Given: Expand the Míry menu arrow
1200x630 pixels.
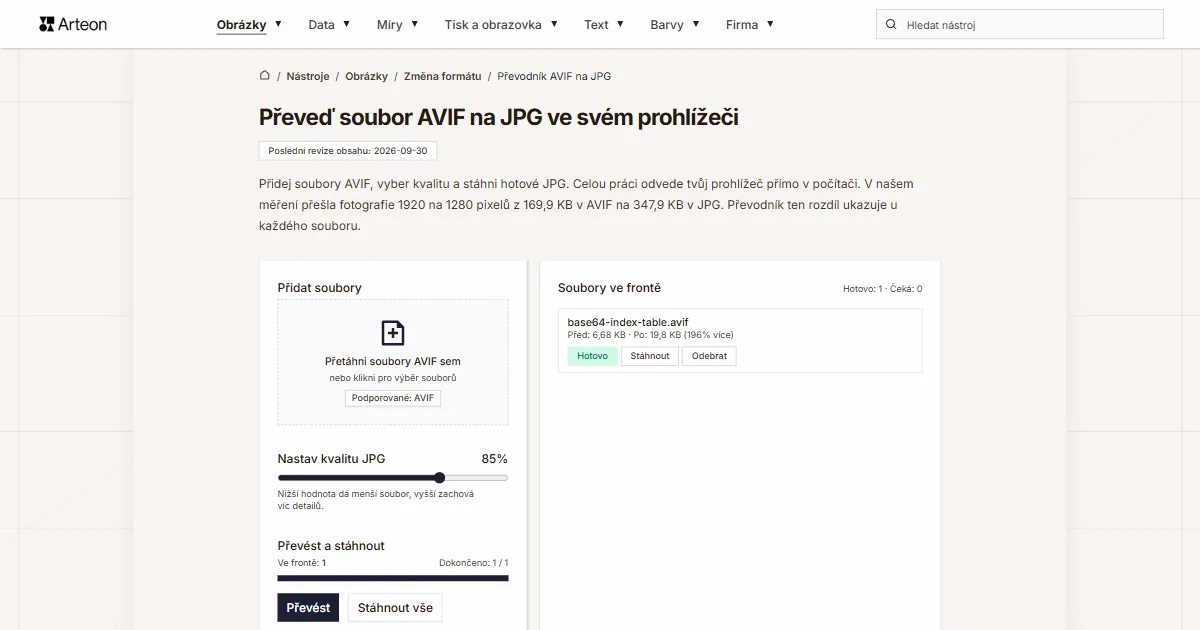Looking at the screenshot, I should 414,24.
